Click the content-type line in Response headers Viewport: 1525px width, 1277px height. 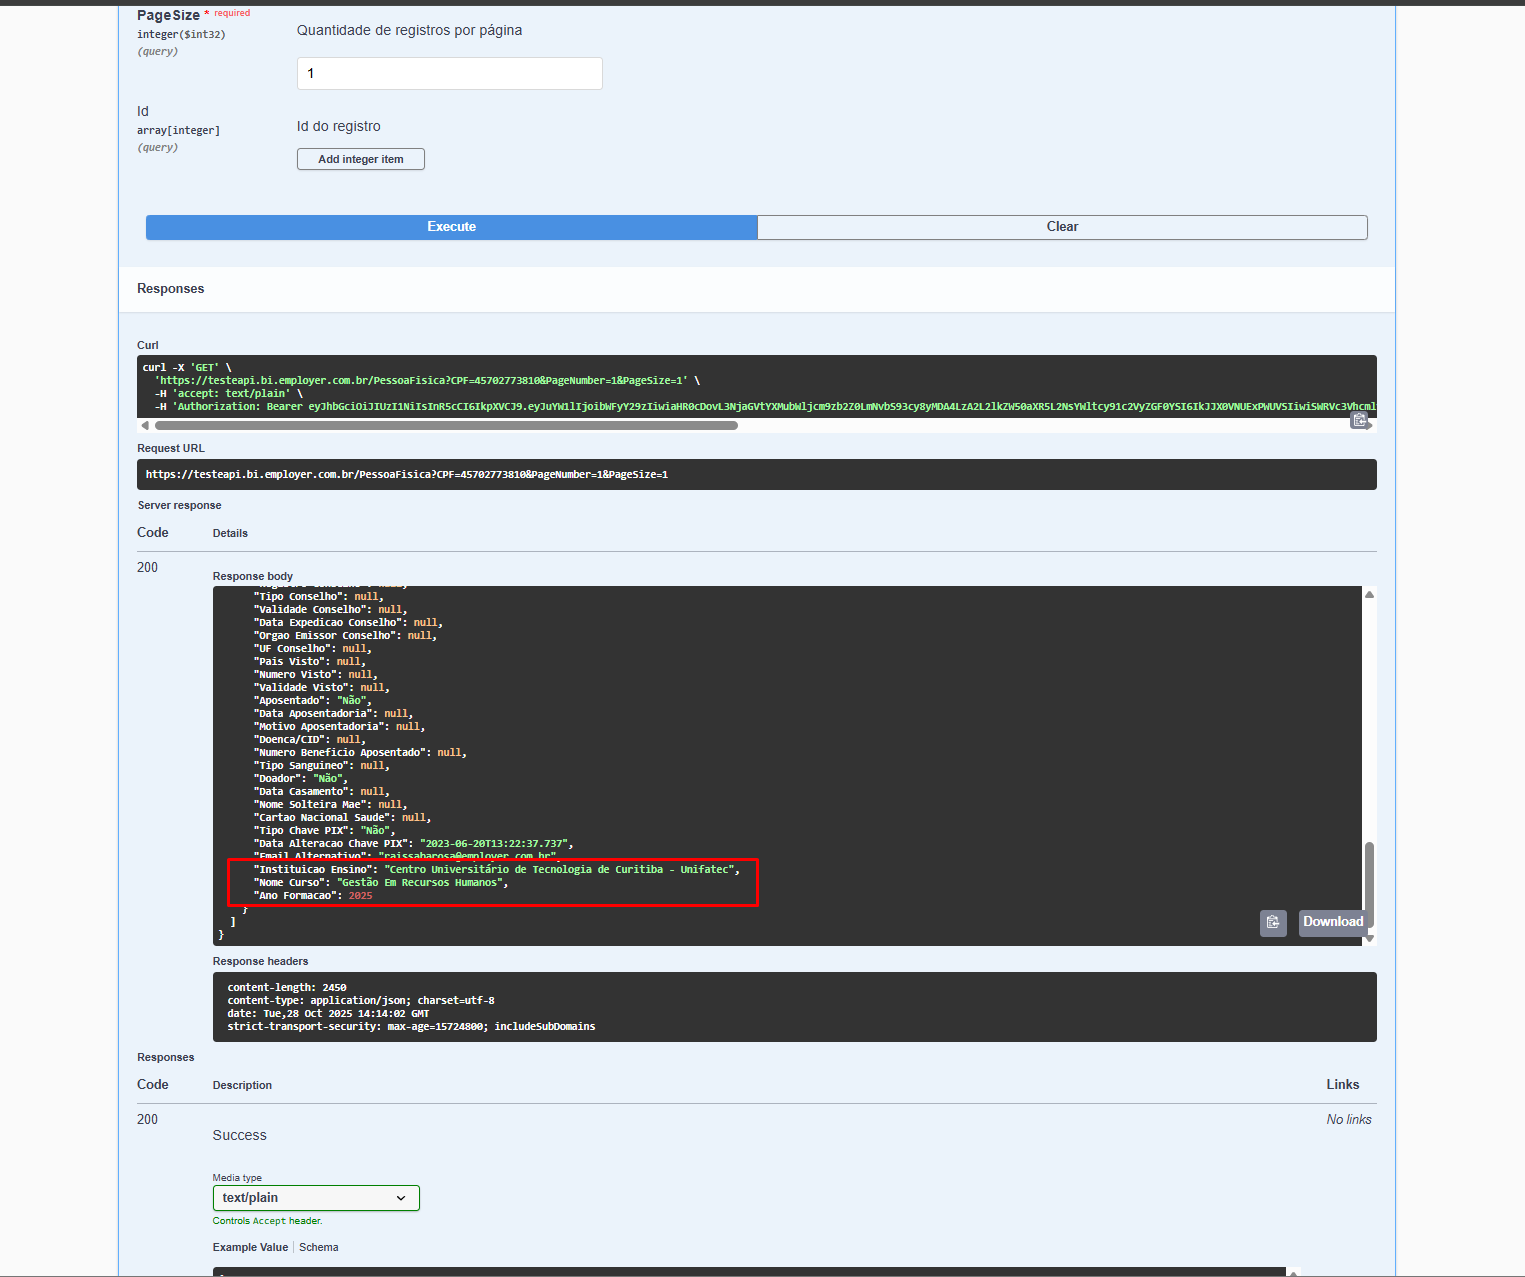pos(361,1000)
